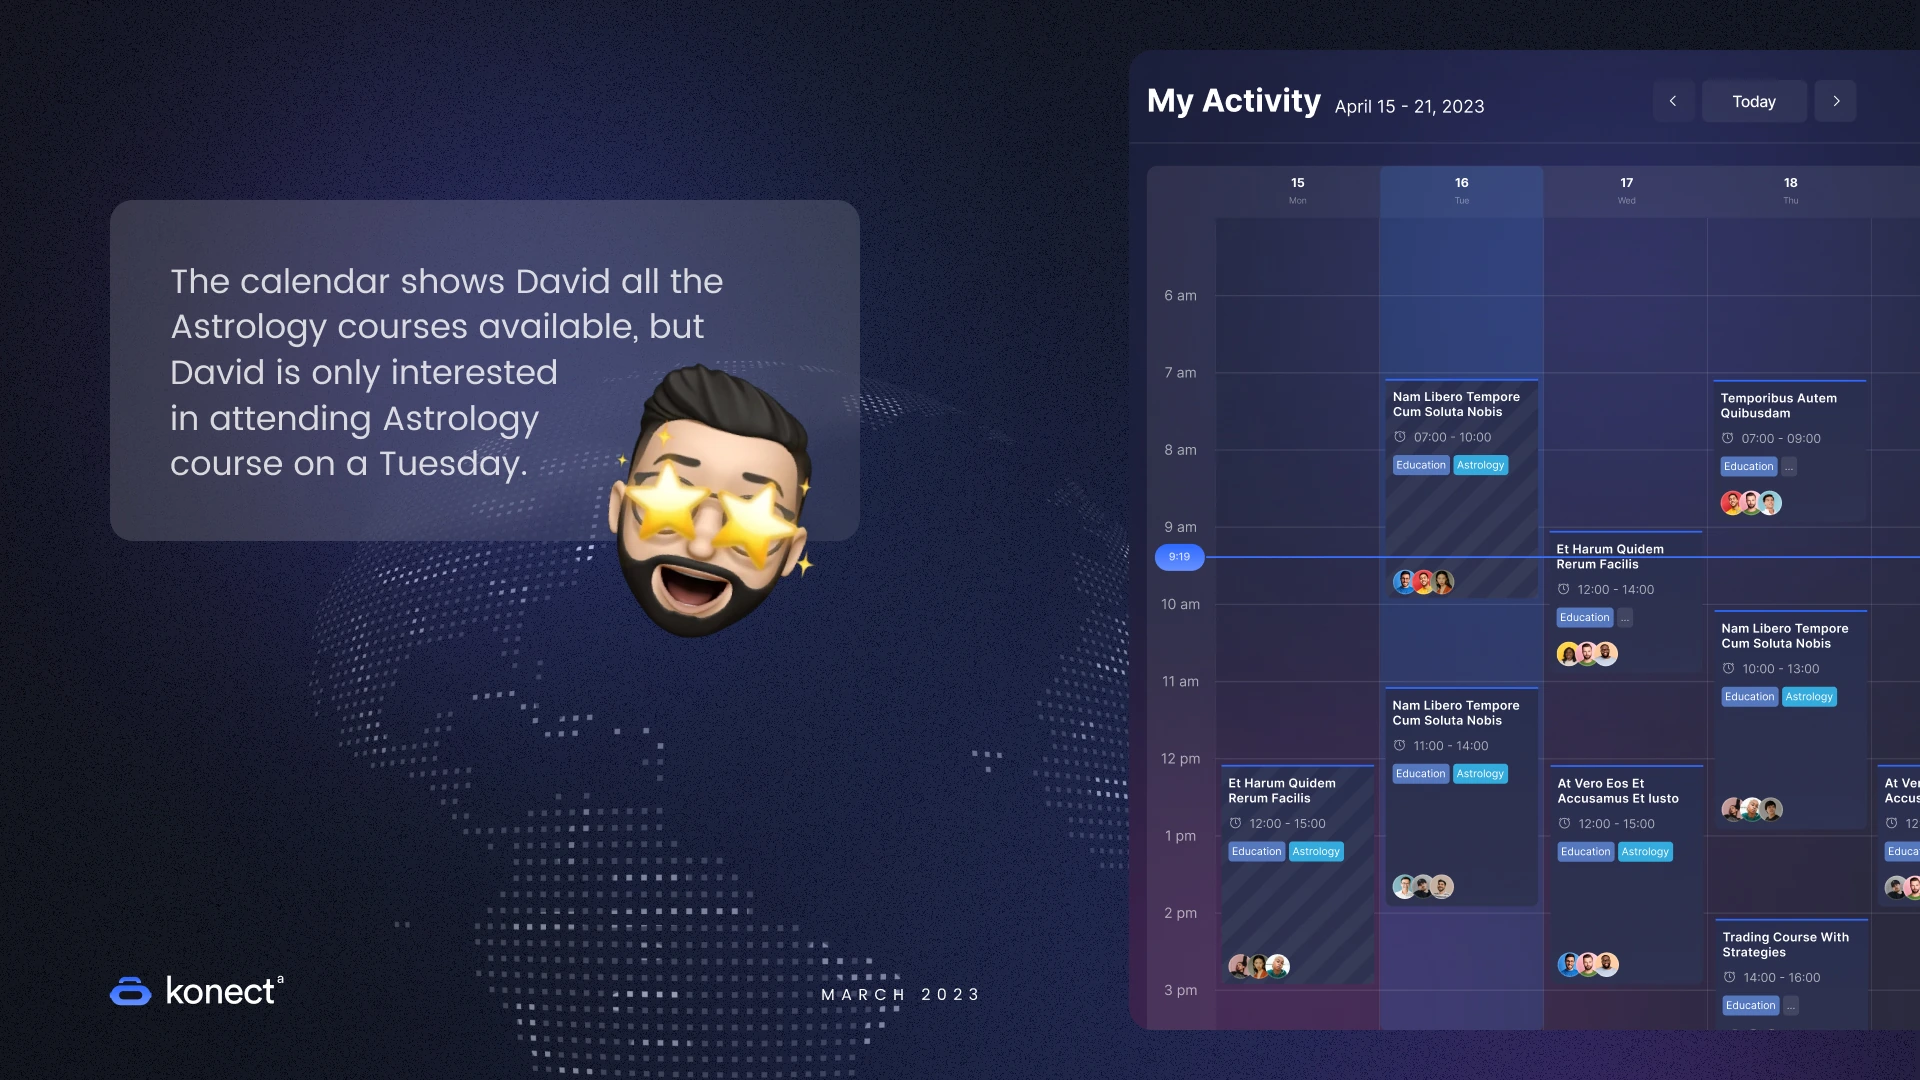Click Astrology tag on Tuesday 07:00 event
This screenshot has width=1920, height=1080.
(x=1480, y=465)
